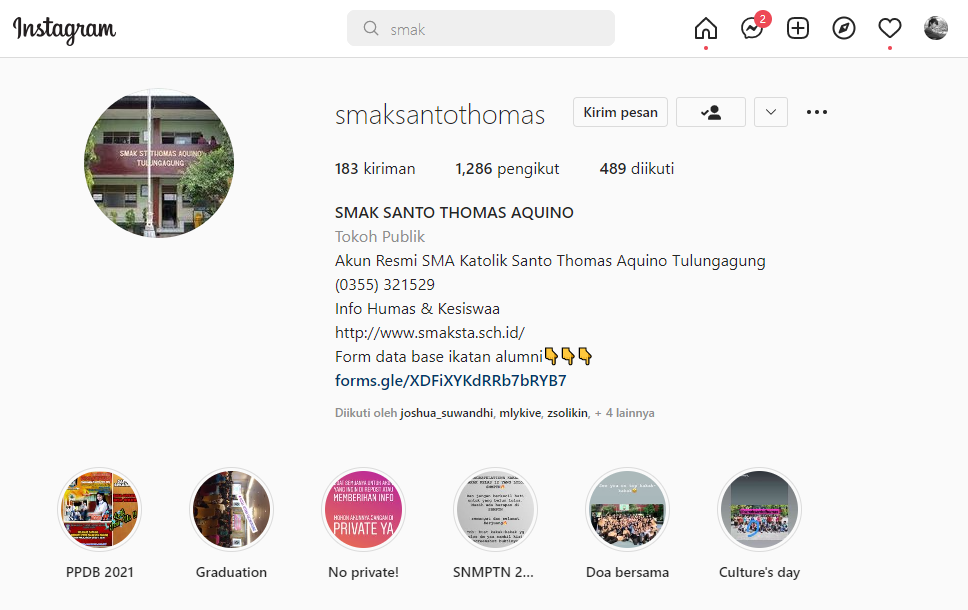Expand suggested accounts chevron dropdown
The width and height of the screenshot is (968, 610).
pyautogui.click(x=770, y=112)
